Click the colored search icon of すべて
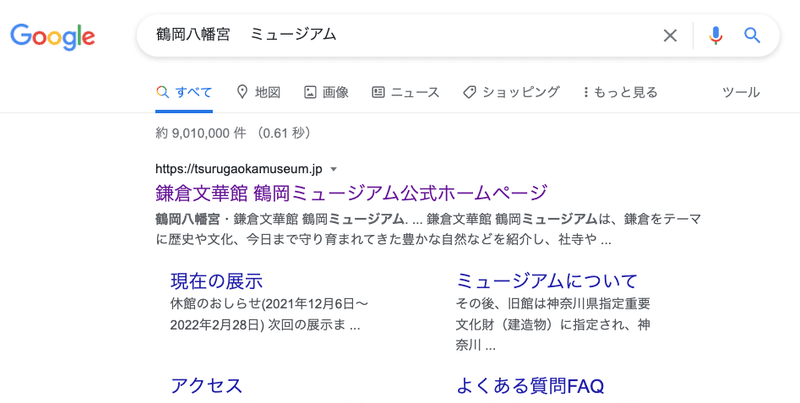This screenshot has height=403, width=800. click(x=162, y=92)
